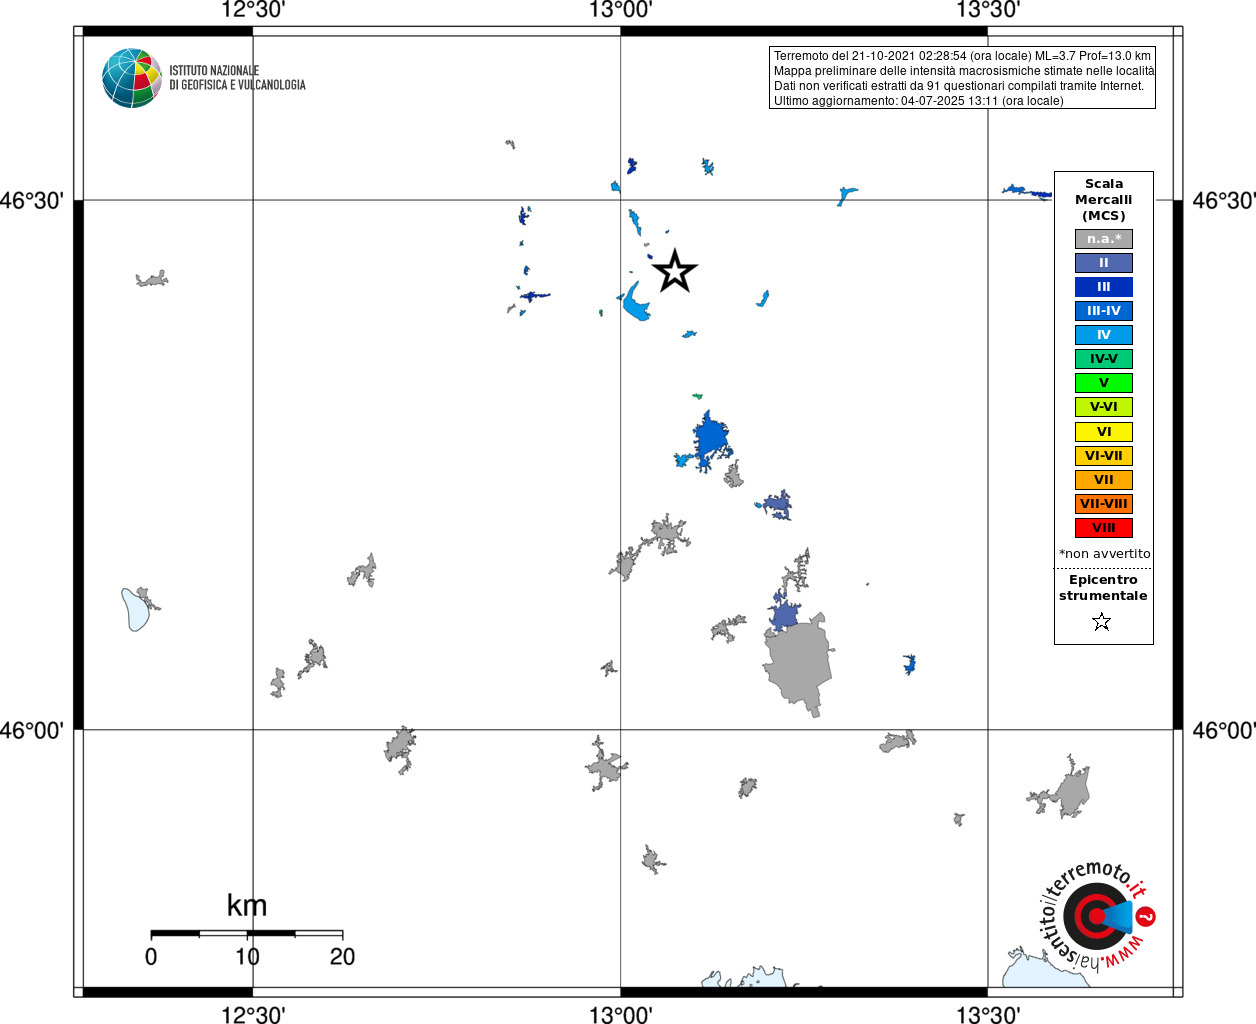This screenshot has width=1256, height=1024.
Task: Click the large gray city area south of 13°15'
Action: [x=798, y=662]
